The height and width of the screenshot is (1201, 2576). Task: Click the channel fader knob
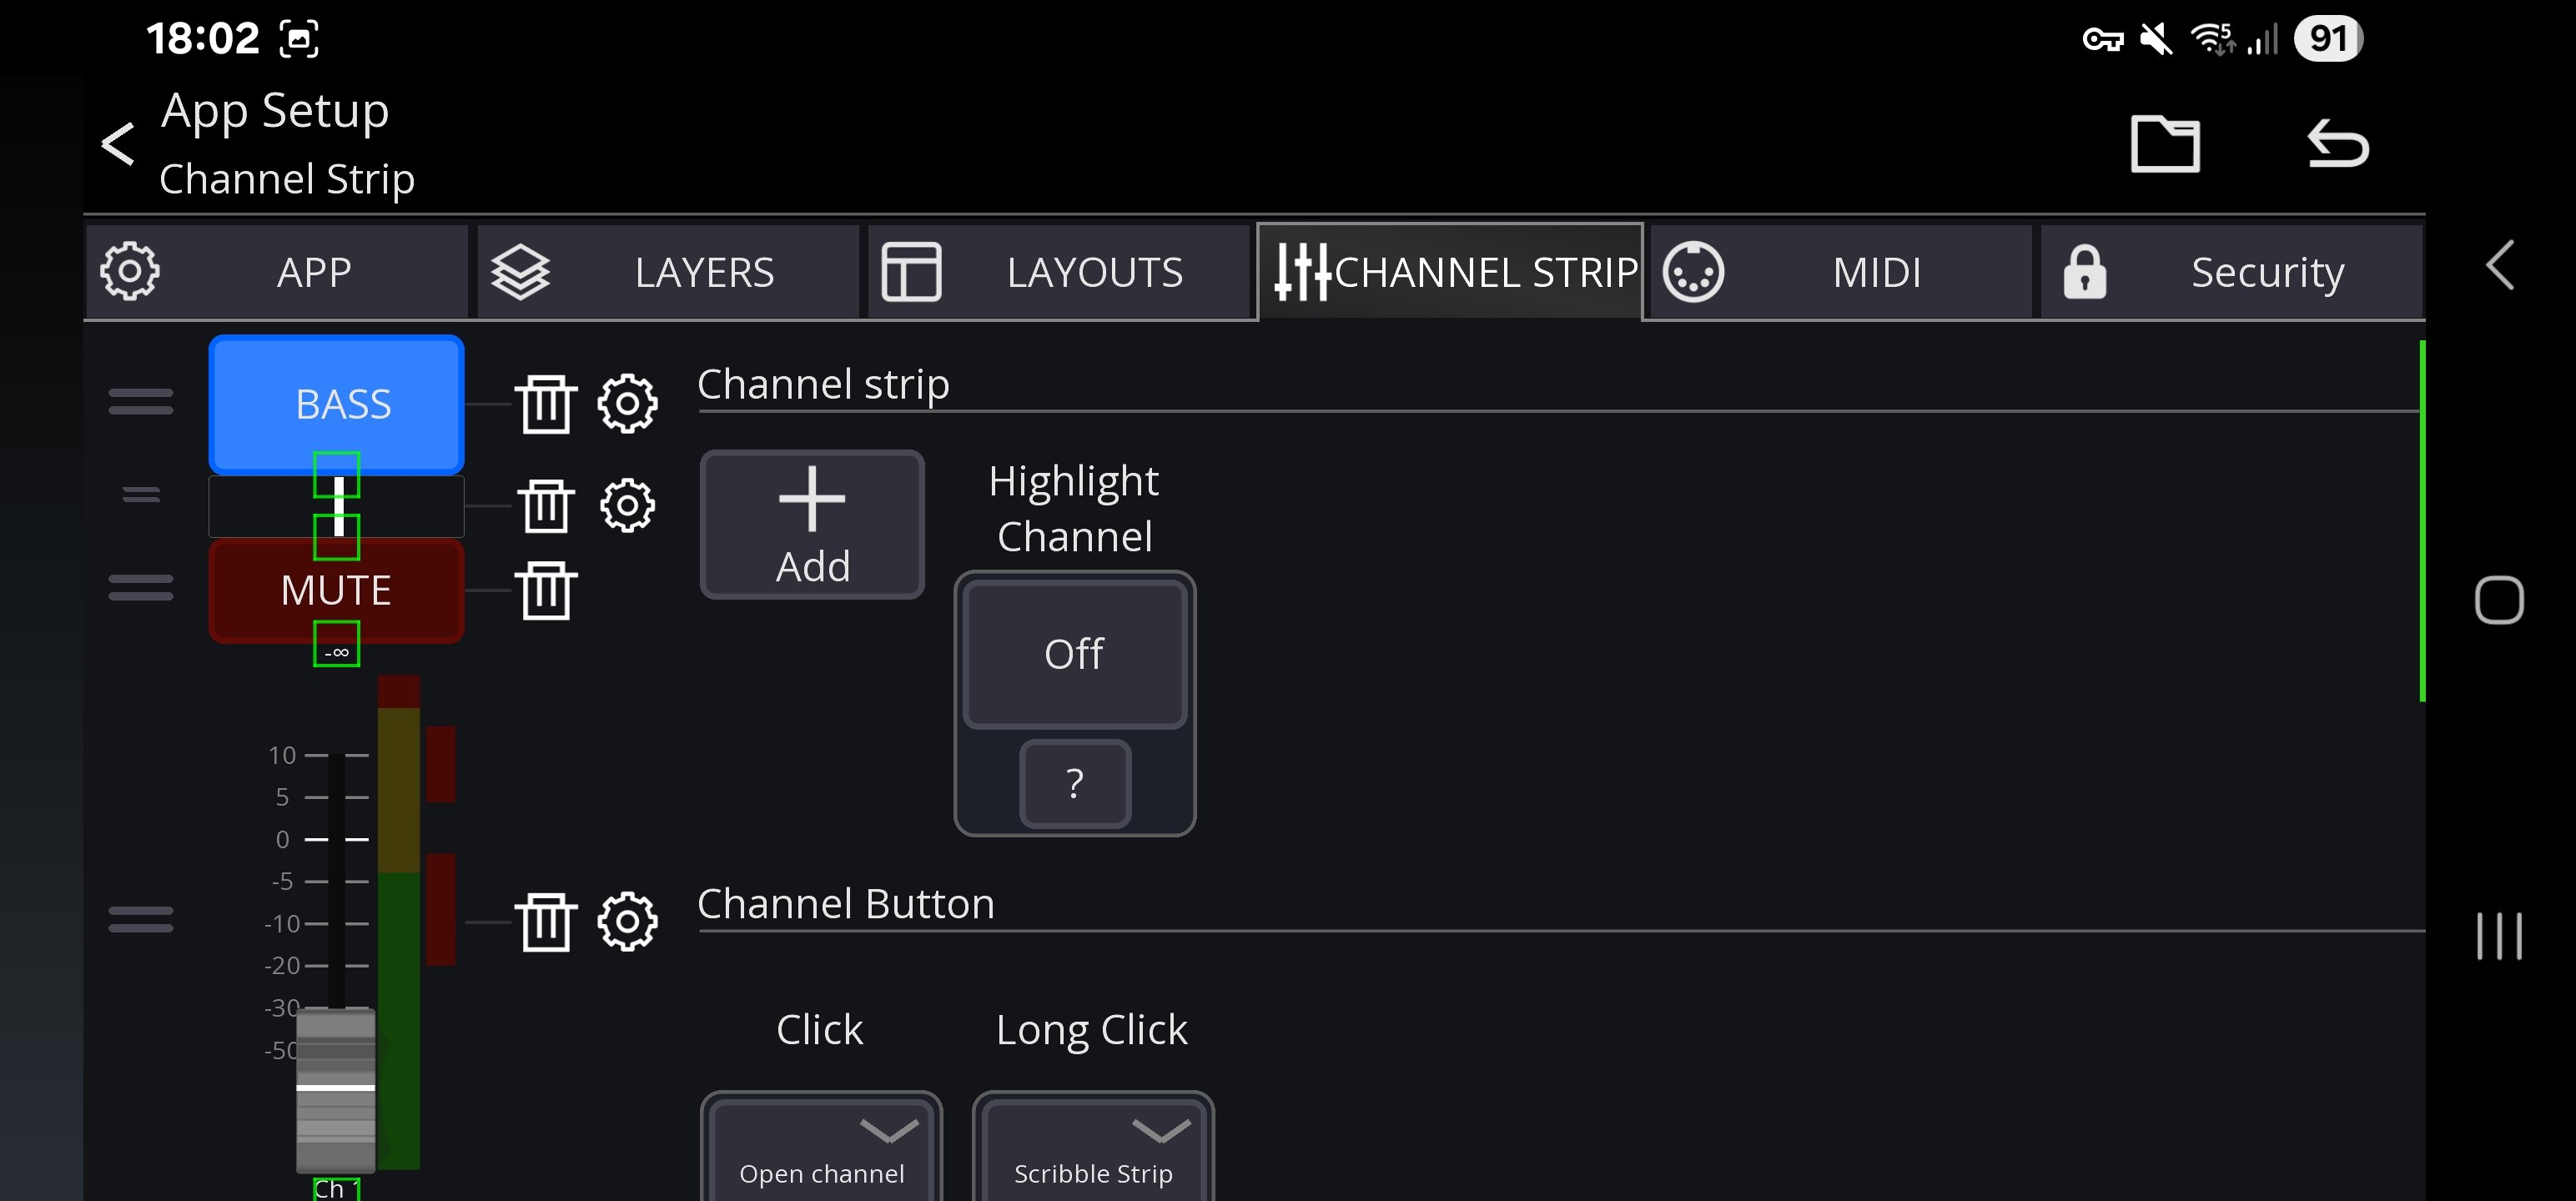[336, 1088]
